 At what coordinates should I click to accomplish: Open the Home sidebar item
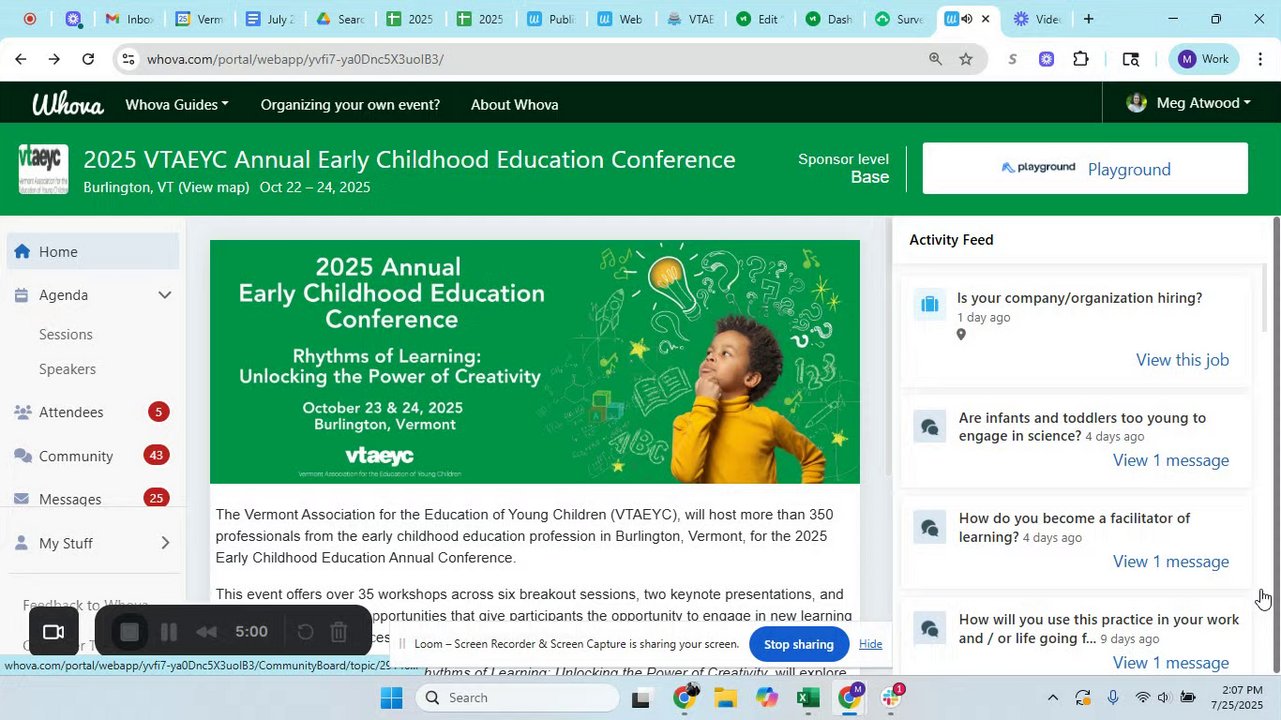[93, 252]
